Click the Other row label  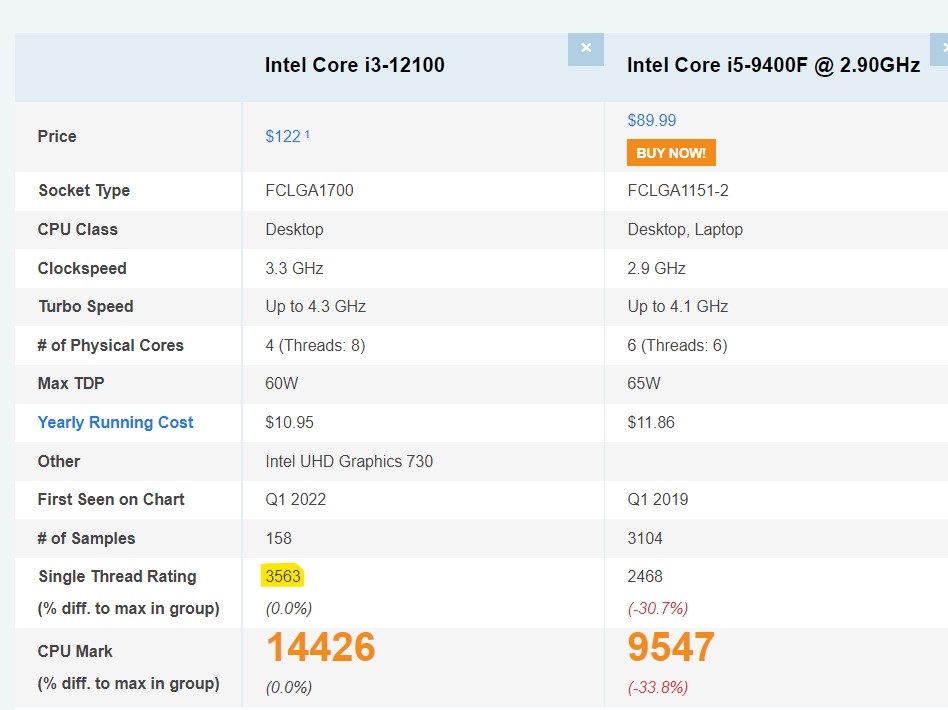59,461
